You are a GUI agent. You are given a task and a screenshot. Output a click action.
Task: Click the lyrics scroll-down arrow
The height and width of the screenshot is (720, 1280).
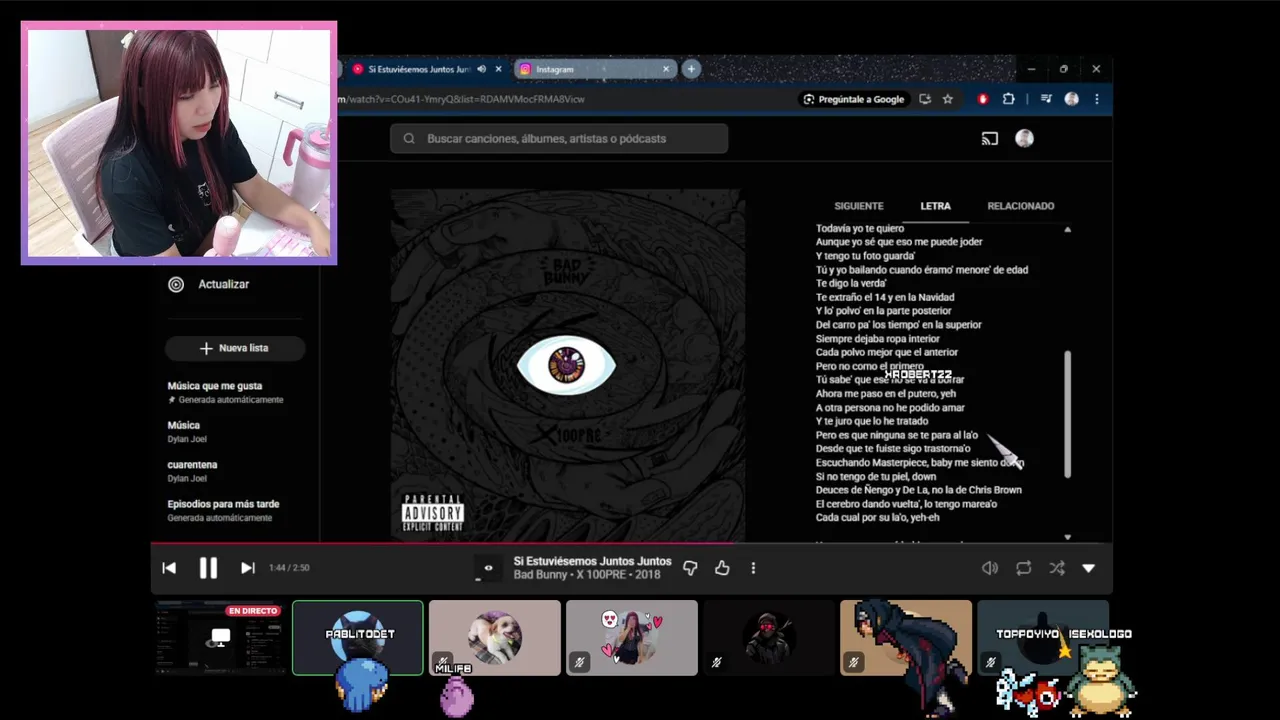click(1067, 537)
